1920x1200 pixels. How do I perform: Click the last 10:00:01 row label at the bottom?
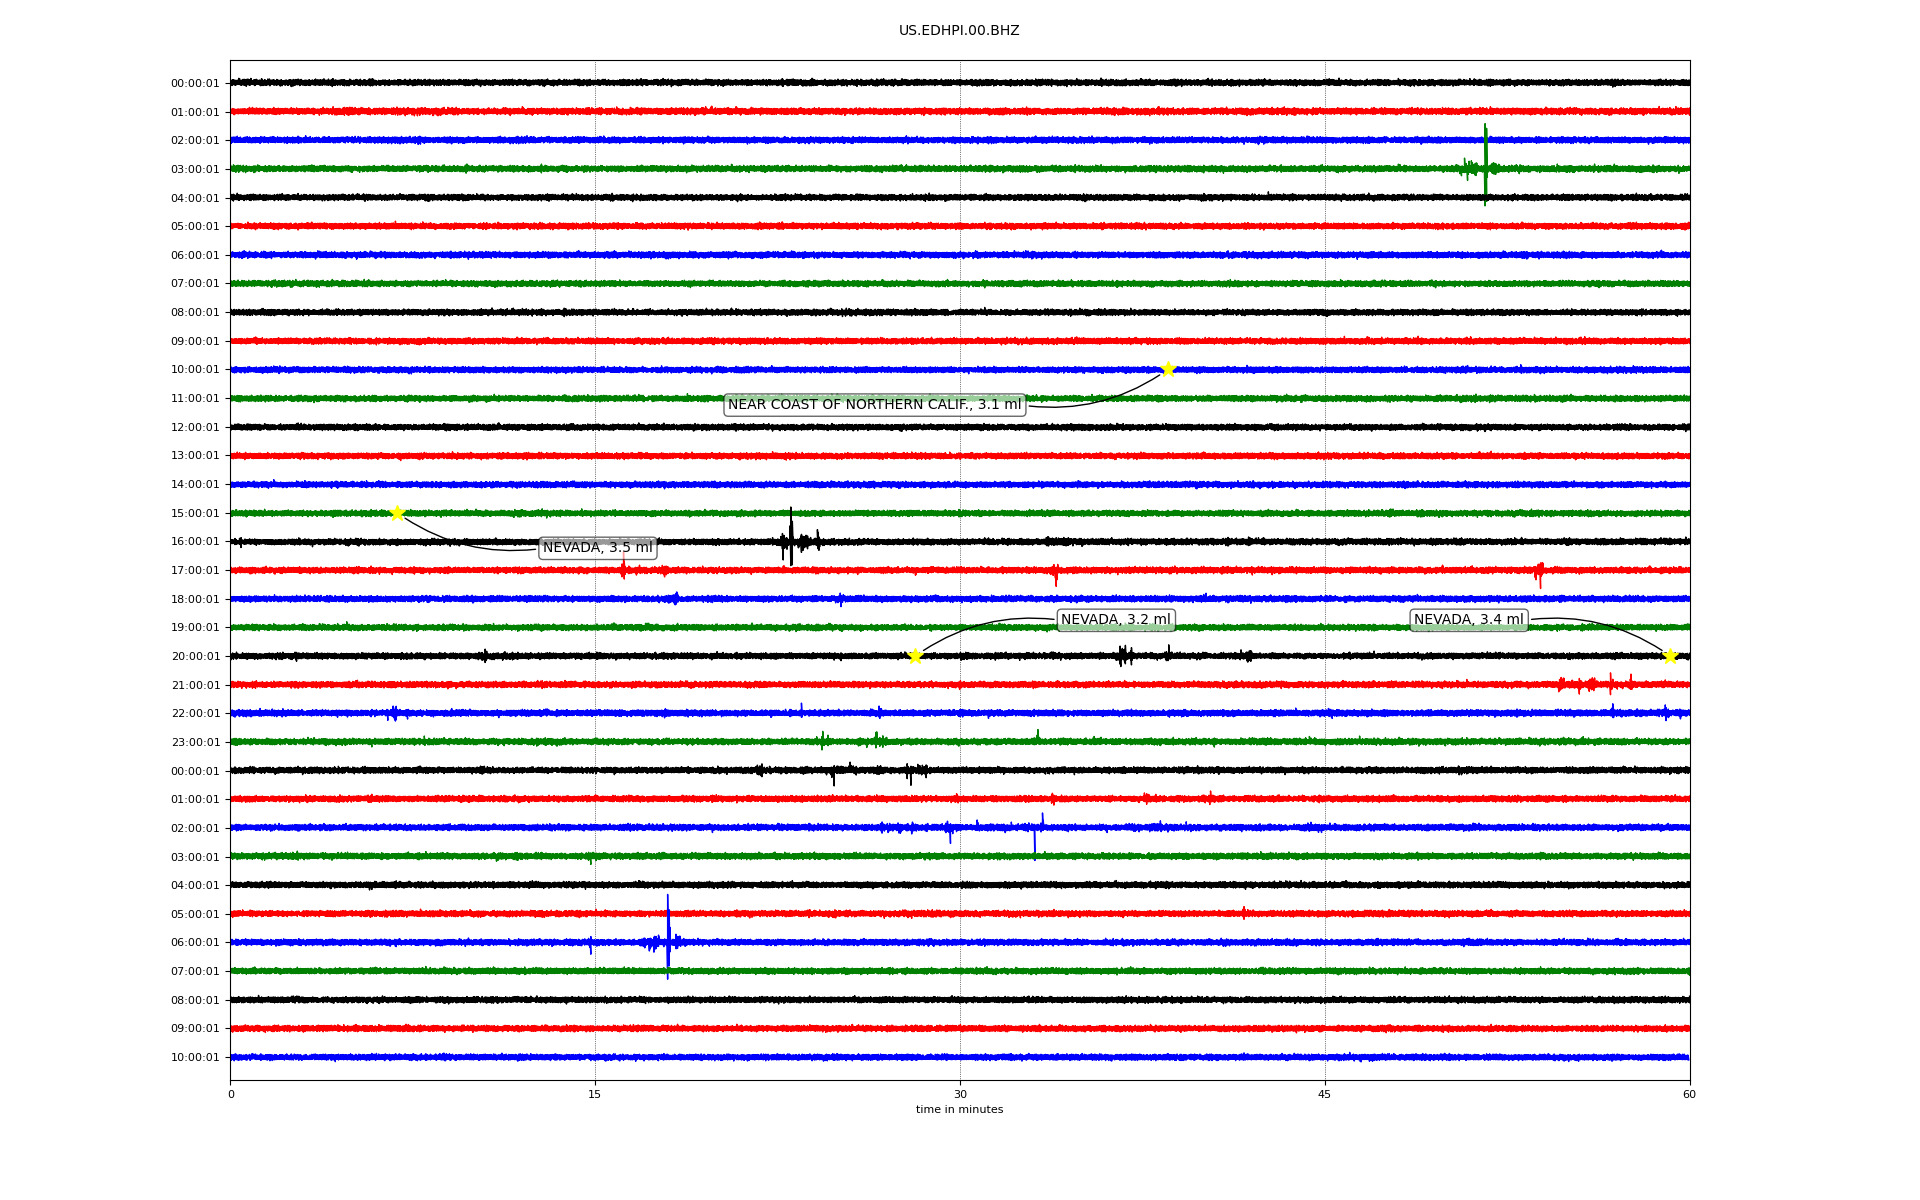point(195,1058)
